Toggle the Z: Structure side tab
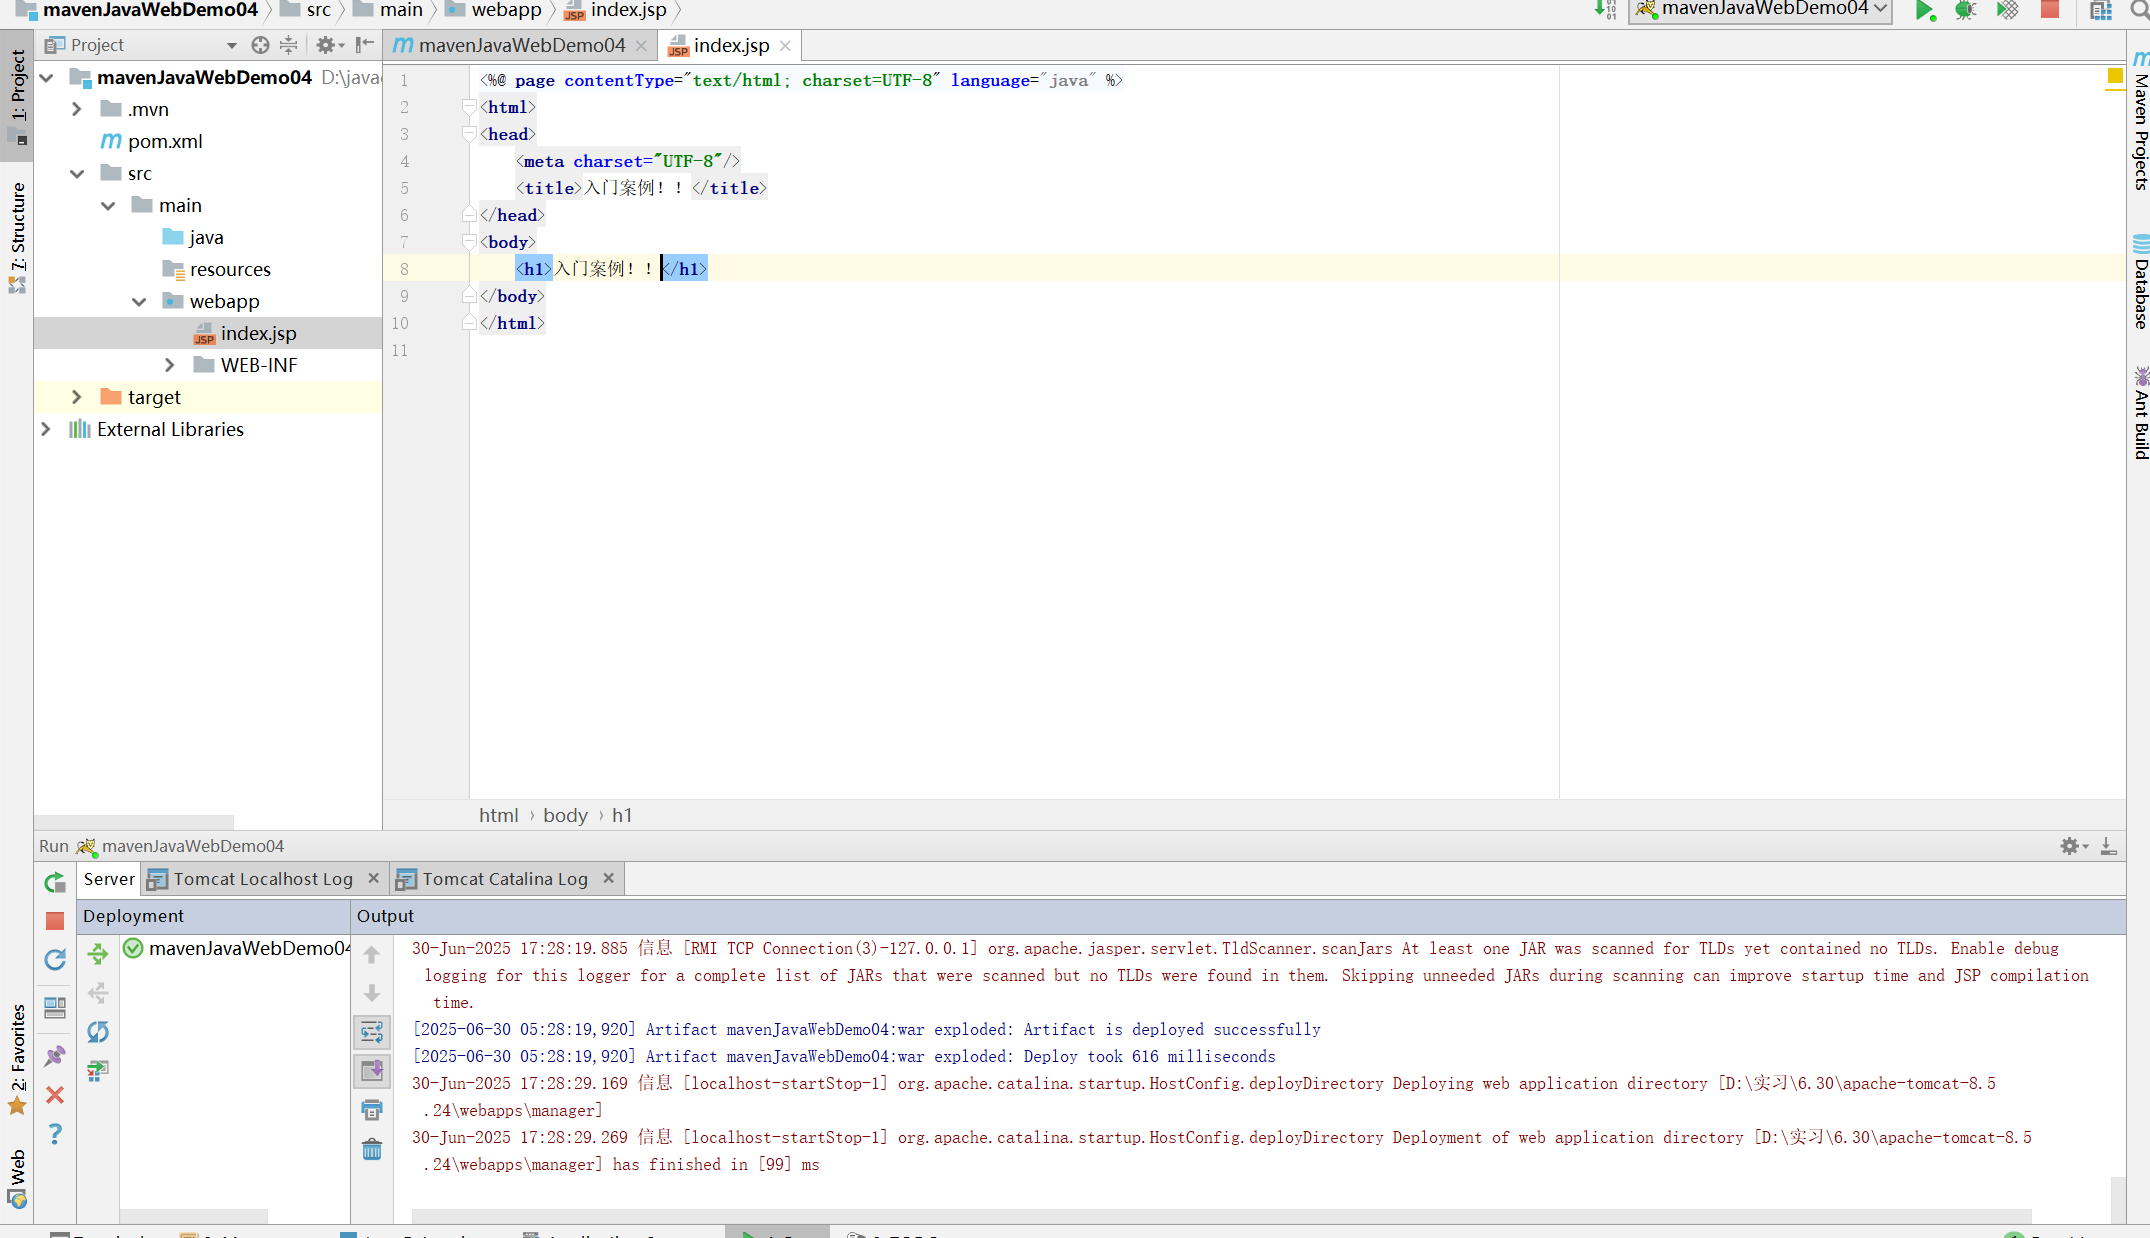This screenshot has width=2150, height=1238. (x=17, y=238)
